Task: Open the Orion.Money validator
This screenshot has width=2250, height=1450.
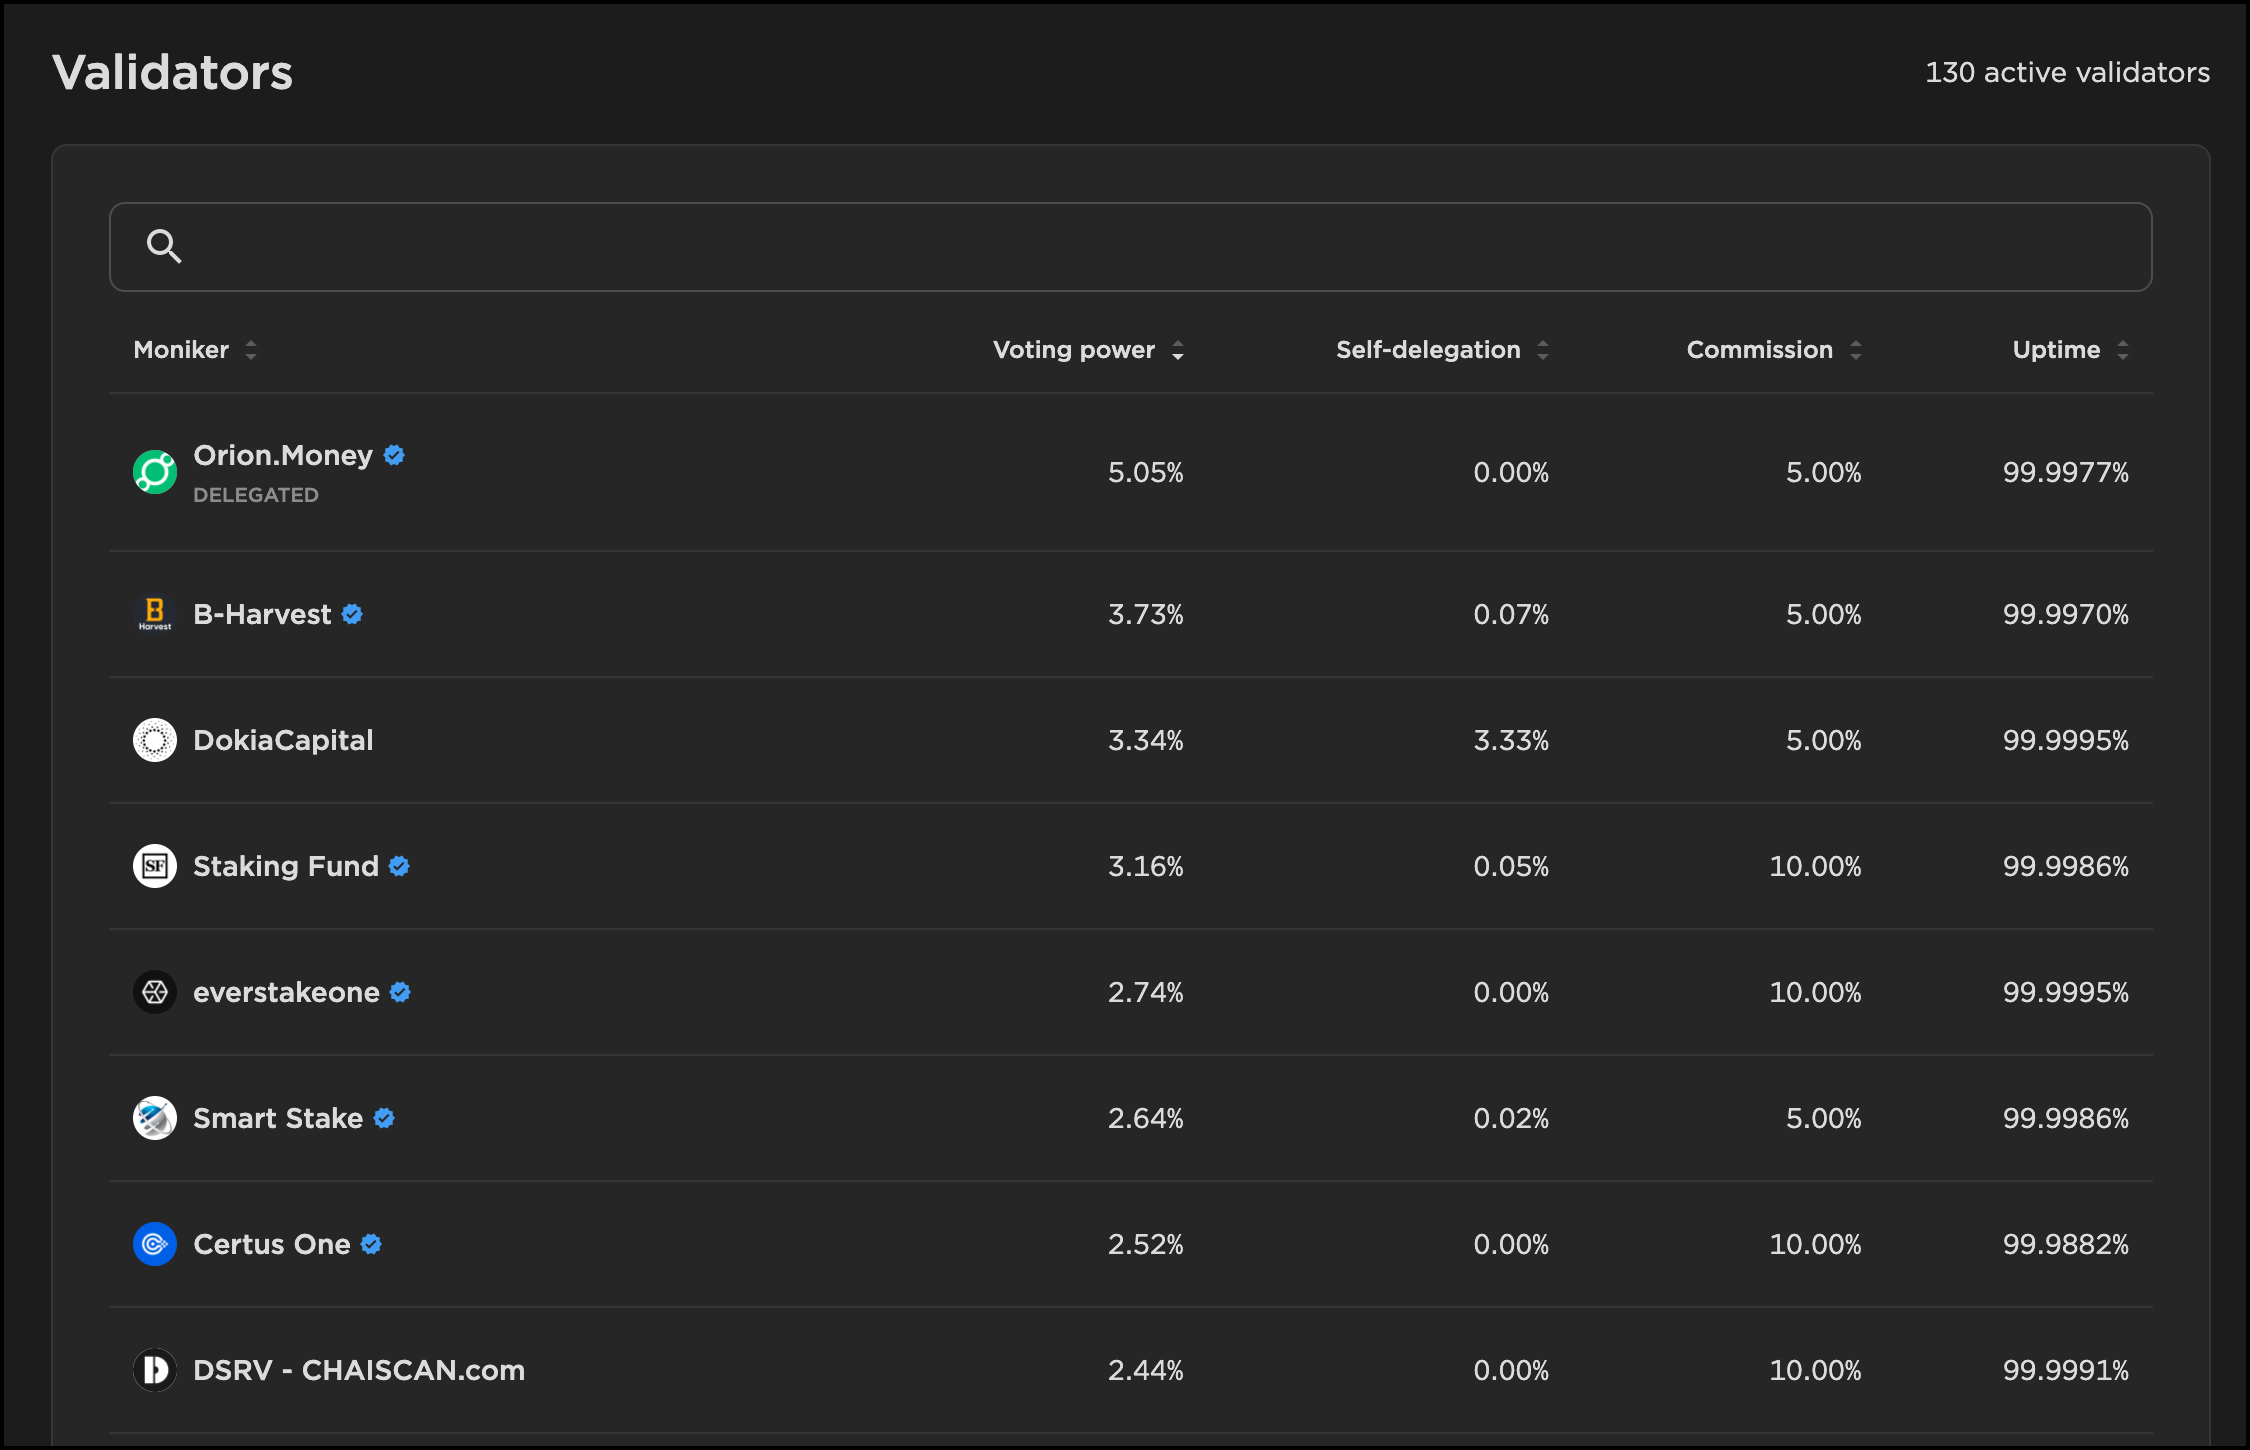Action: tap(283, 455)
